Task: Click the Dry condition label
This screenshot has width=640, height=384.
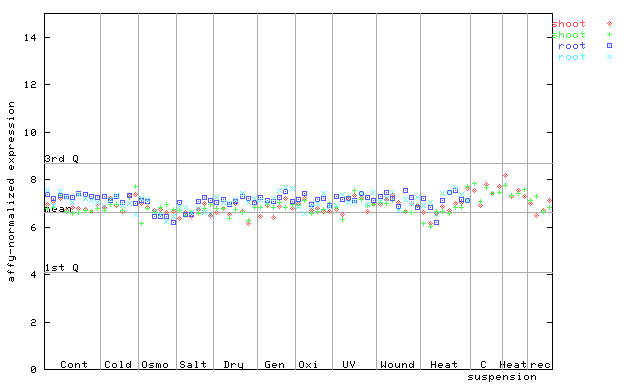Action: (233, 365)
